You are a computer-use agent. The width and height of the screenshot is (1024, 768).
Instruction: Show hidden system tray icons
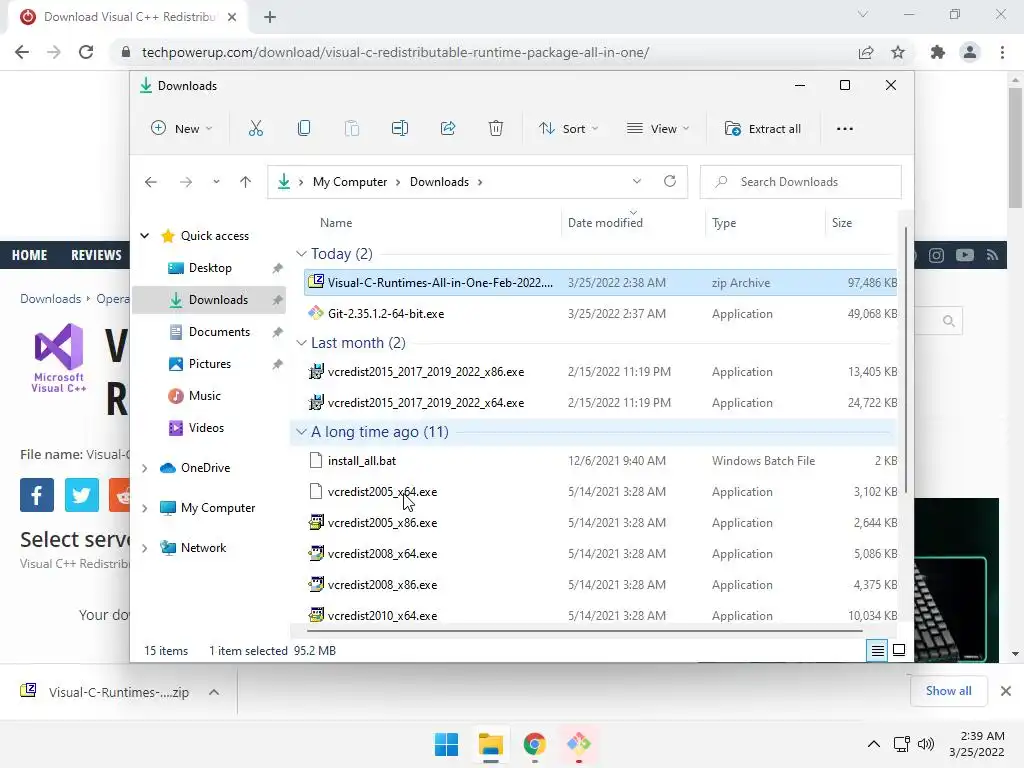[x=874, y=744]
